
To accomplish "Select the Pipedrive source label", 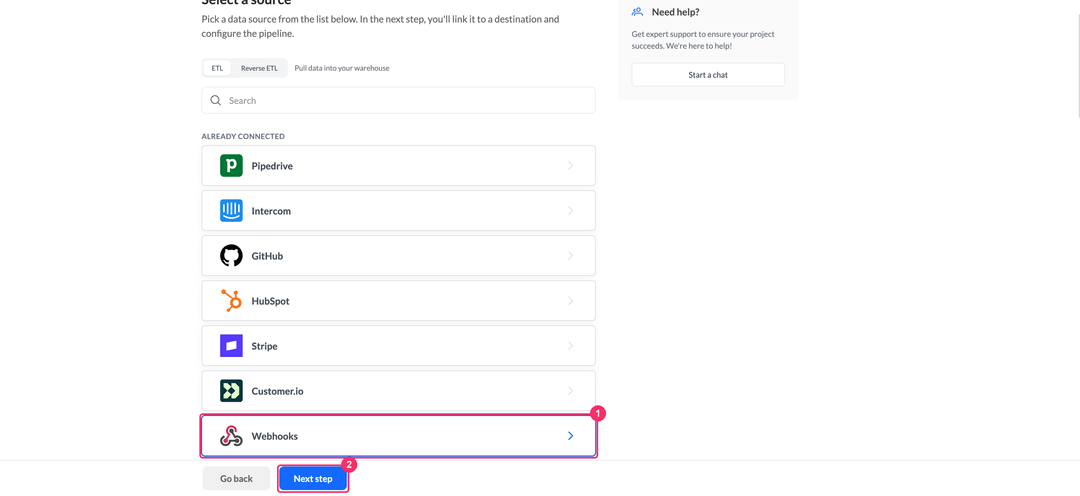I will click(272, 166).
